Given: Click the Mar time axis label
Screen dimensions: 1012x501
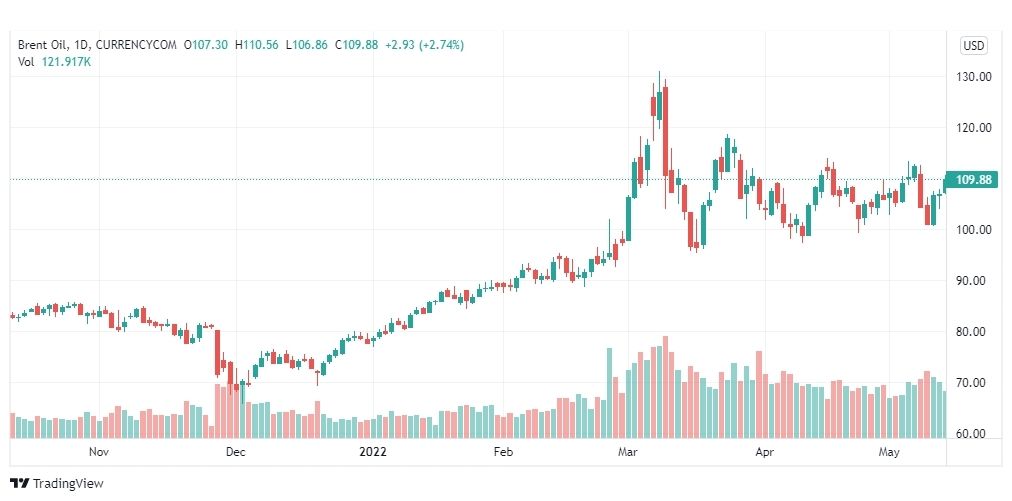Looking at the screenshot, I should pyautogui.click(x=627, y=452).
